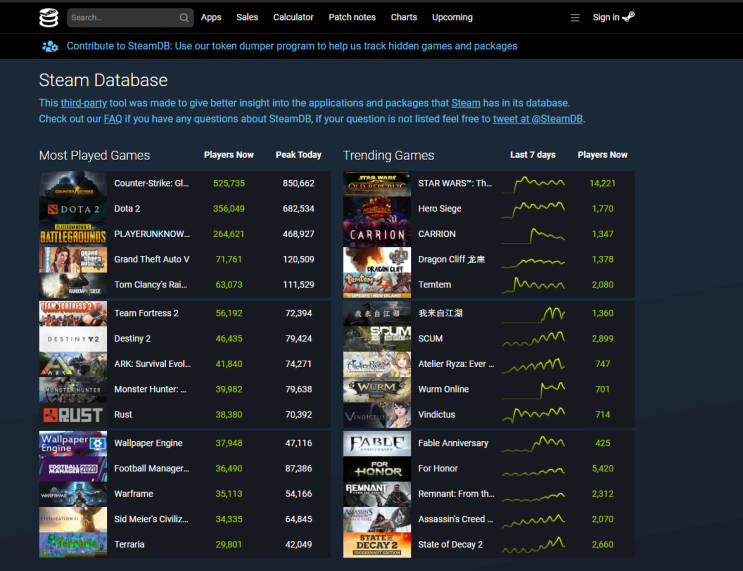The height and width of the screenshot is (571, 743).
Task: Open Most Played Games heading link
Action: 94,156
